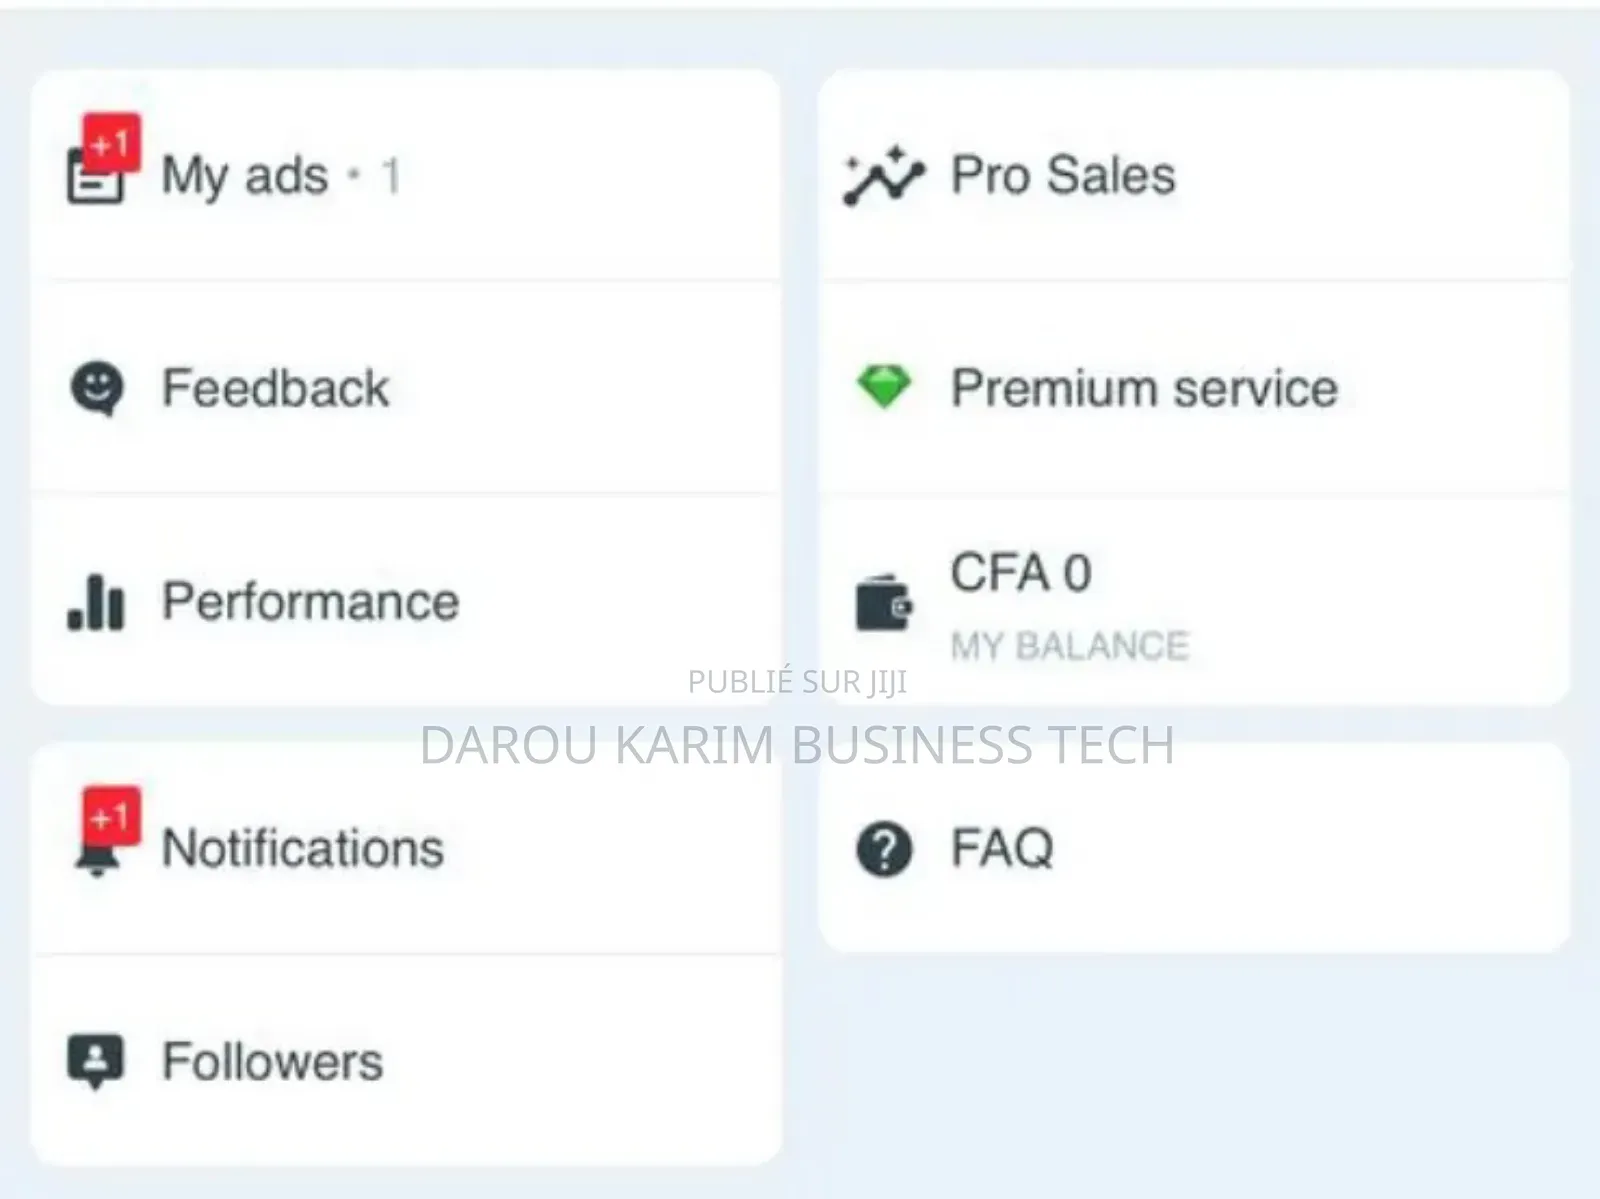Tap the green Premium diamond icon
This screenshot has height=1199, width=1600.
coord(884,387)
